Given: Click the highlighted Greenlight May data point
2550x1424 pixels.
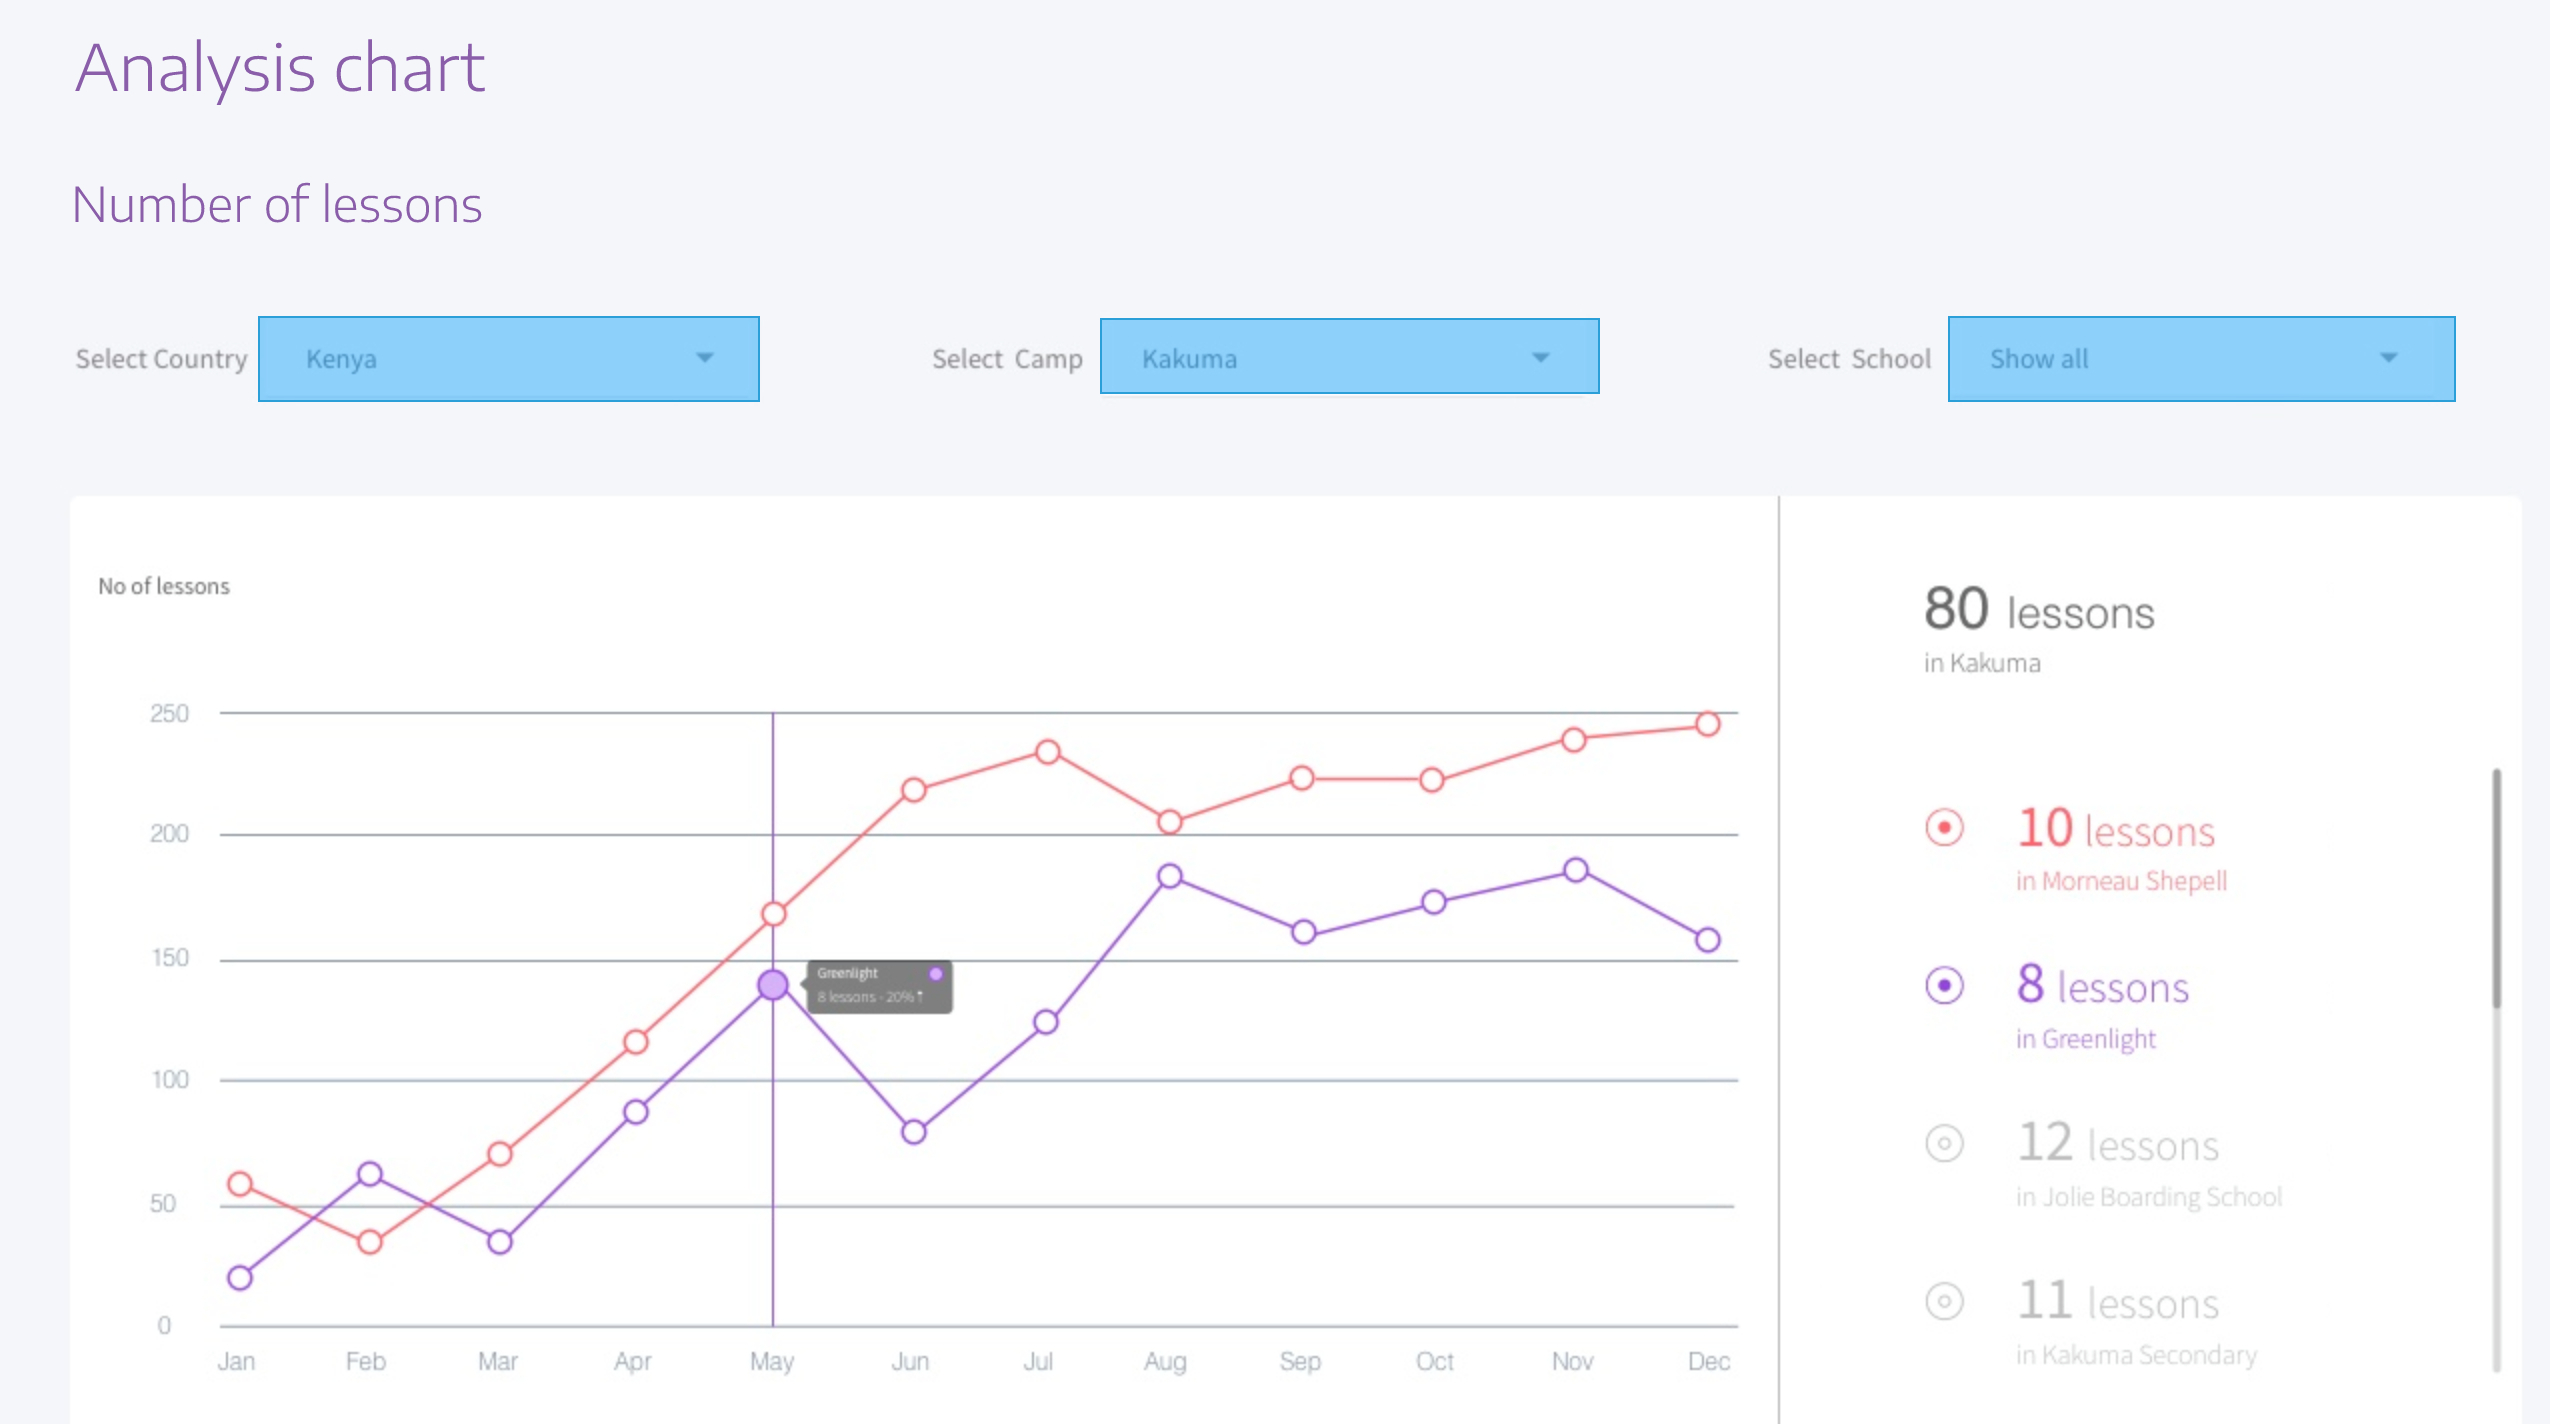Looking at the screenshot, I should point(772,985).
